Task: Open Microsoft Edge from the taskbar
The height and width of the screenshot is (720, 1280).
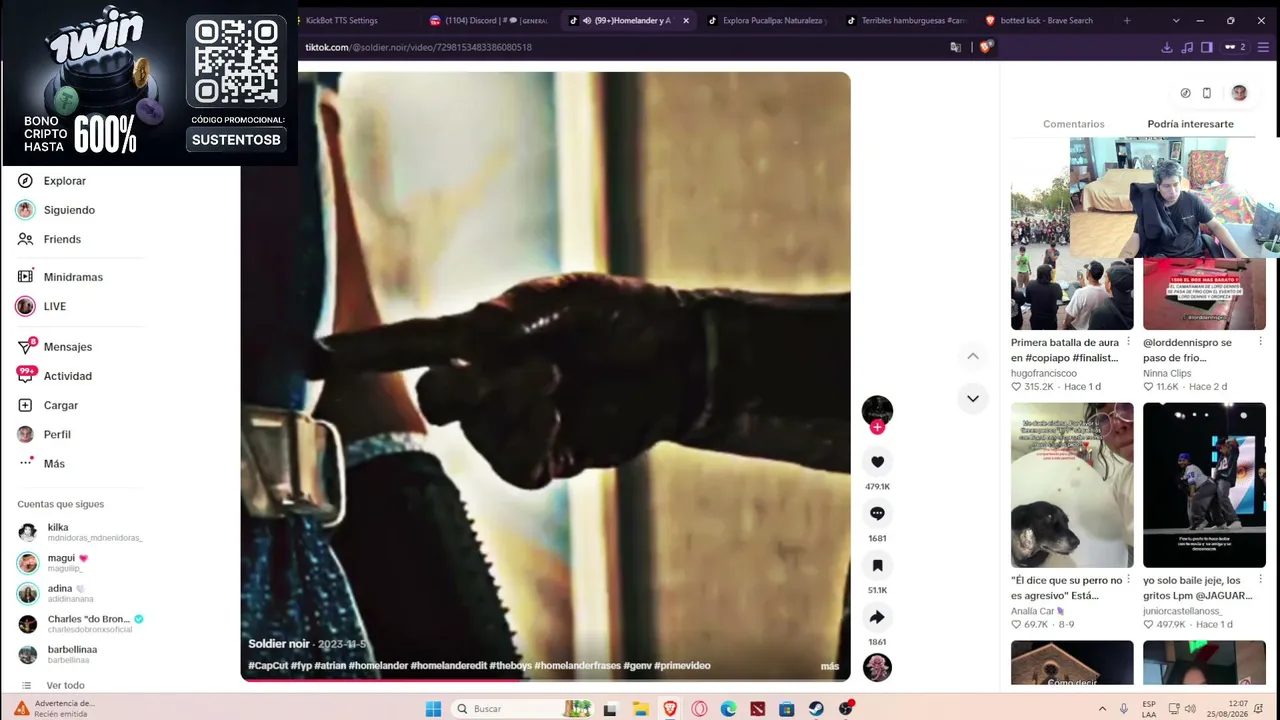Action: [x=728, y=709]
